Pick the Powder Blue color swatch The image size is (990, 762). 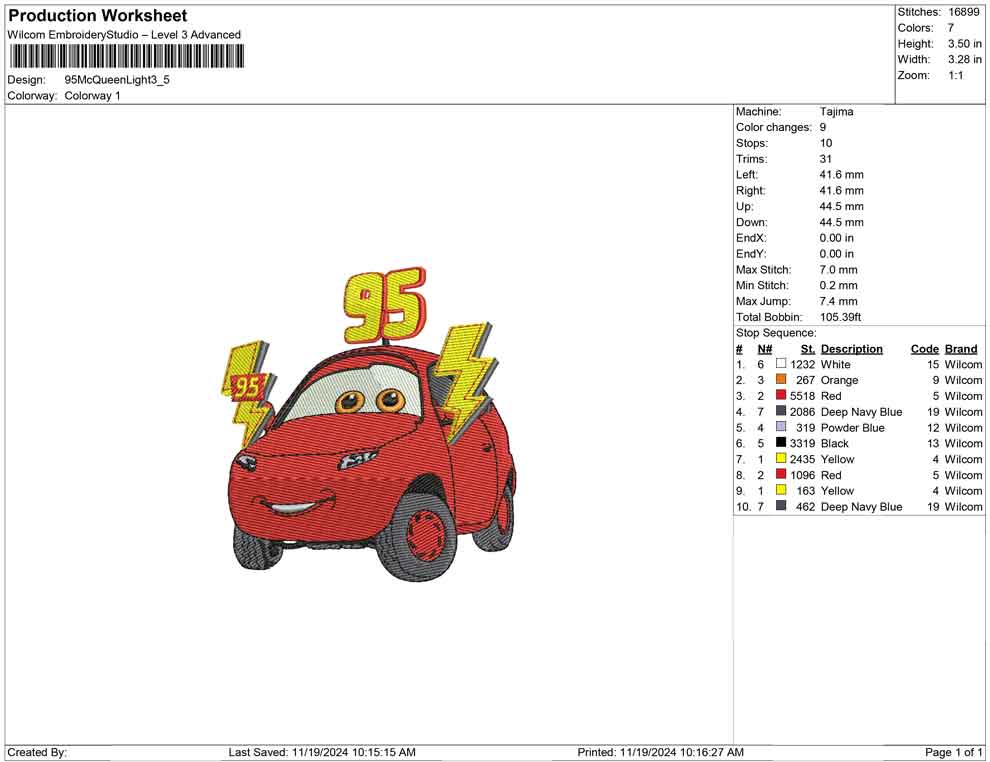point(781,427)
